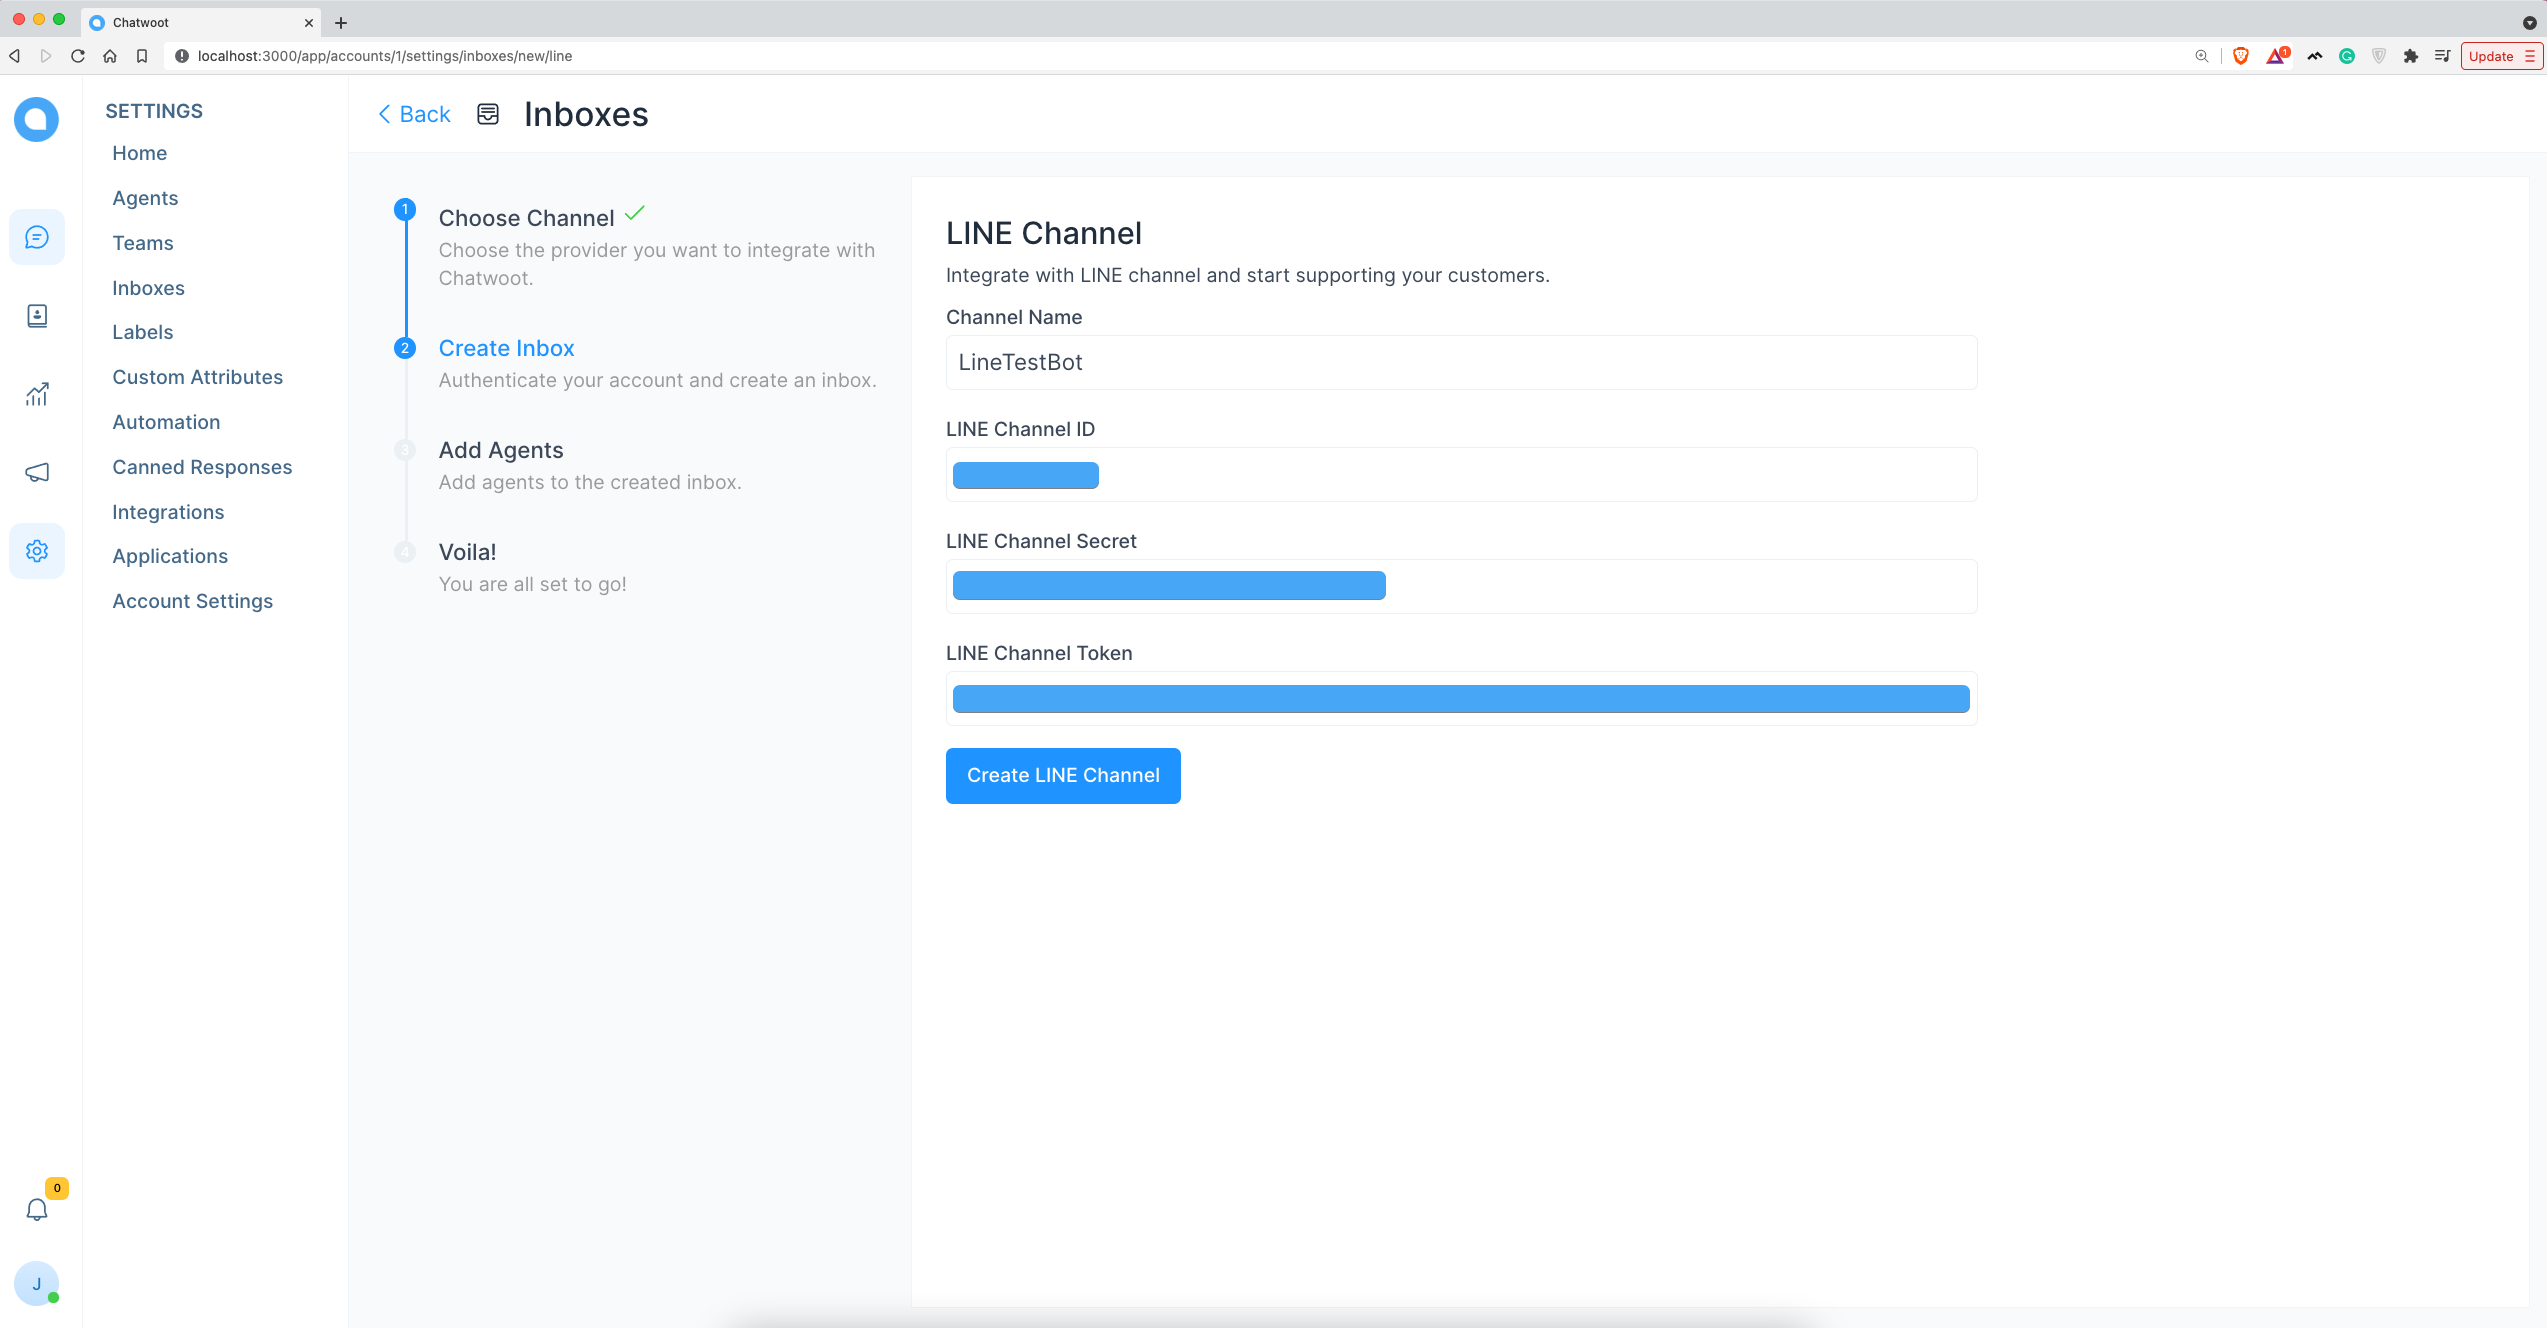Open Extensions puzzle piece icon
The height and width of the screenshot is (1328, 2547).
pyautogui.click(x=2411, y=56)
